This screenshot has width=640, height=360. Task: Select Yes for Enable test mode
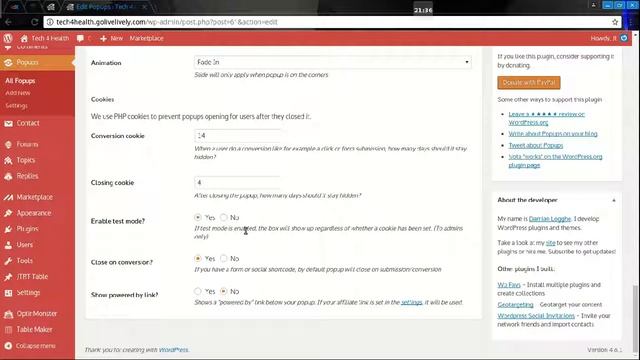tap(198, 217)
